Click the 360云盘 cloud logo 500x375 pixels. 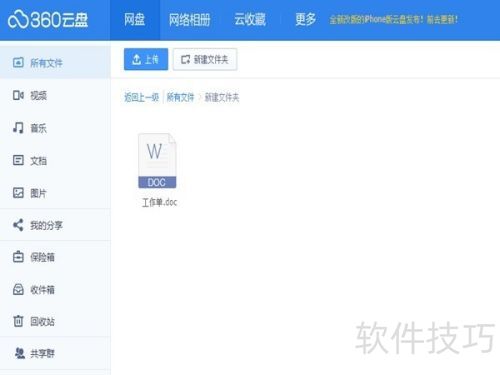(48, 20)
